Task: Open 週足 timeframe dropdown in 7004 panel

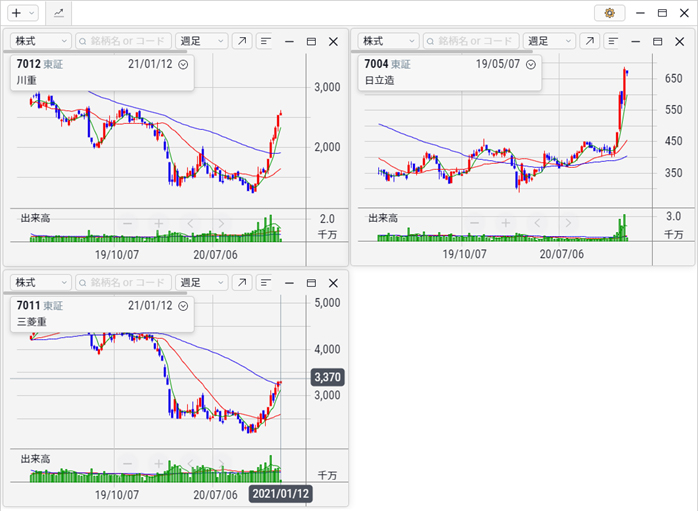Action: (549, 41)
